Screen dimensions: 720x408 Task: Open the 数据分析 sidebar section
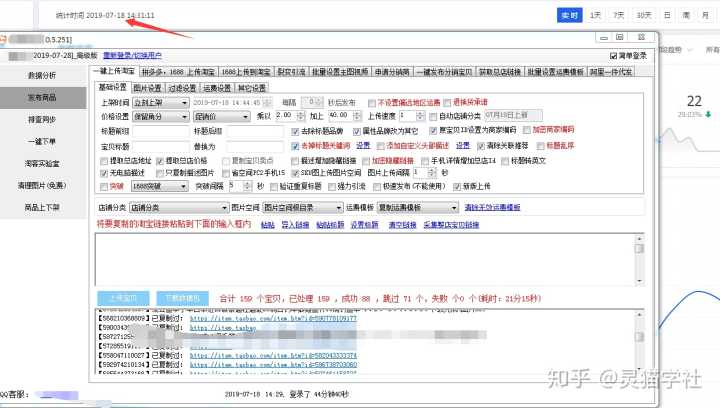[41, 75]
